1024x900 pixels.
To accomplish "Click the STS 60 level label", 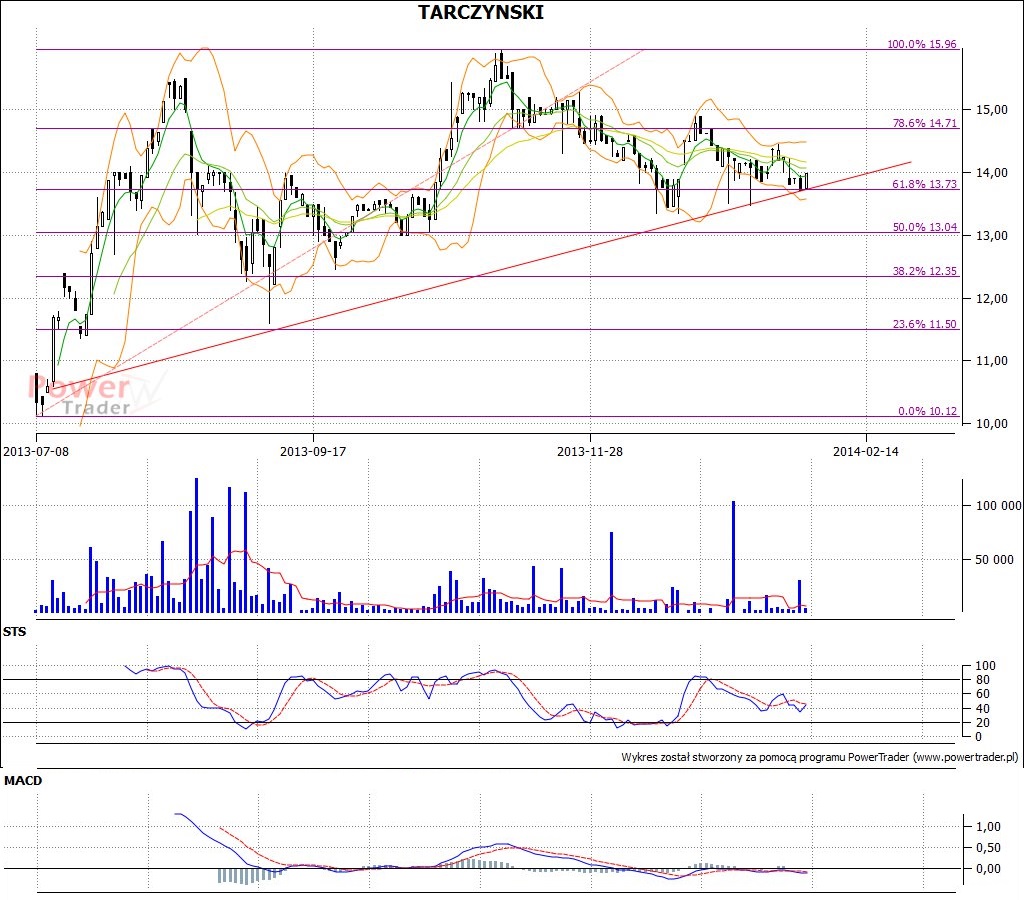I will tap(982, 694).
